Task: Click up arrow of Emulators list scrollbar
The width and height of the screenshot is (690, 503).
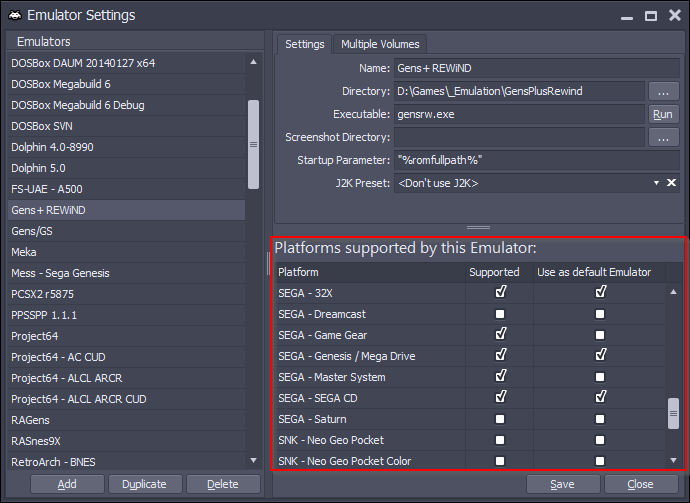Action: point(253,62)
